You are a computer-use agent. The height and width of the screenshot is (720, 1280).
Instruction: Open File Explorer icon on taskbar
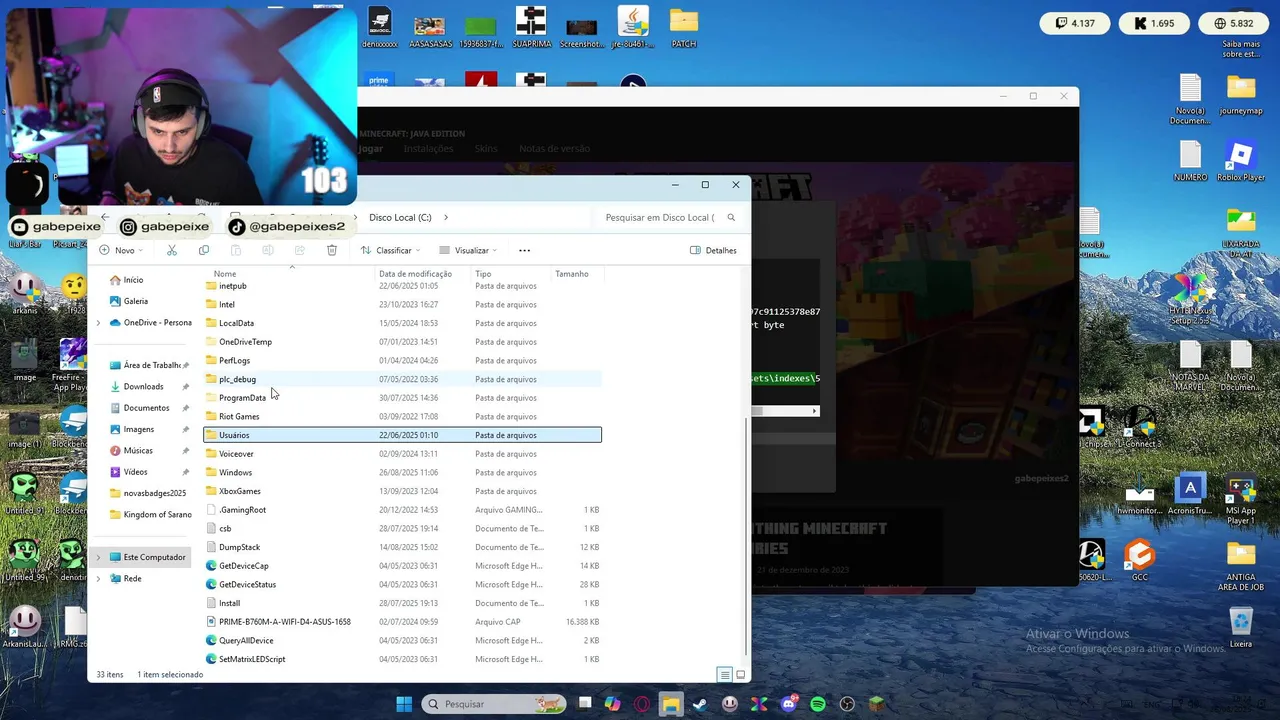click(x=671, y=704)
